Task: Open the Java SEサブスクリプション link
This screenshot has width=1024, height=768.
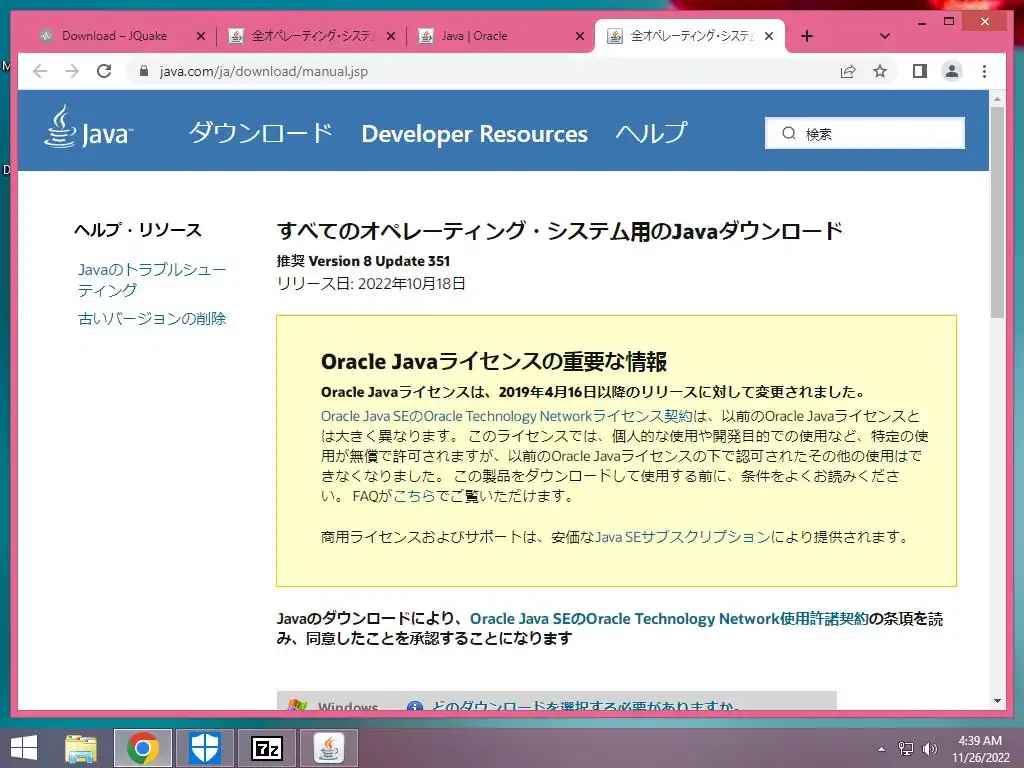Action: [682, 537]
